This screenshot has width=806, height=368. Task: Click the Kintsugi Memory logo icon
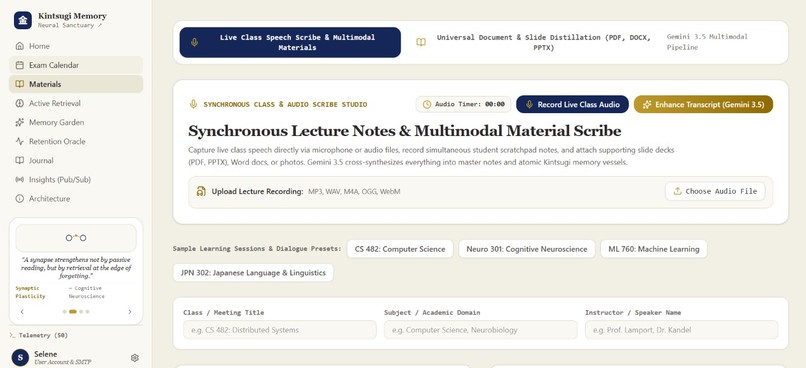point(22,21)
